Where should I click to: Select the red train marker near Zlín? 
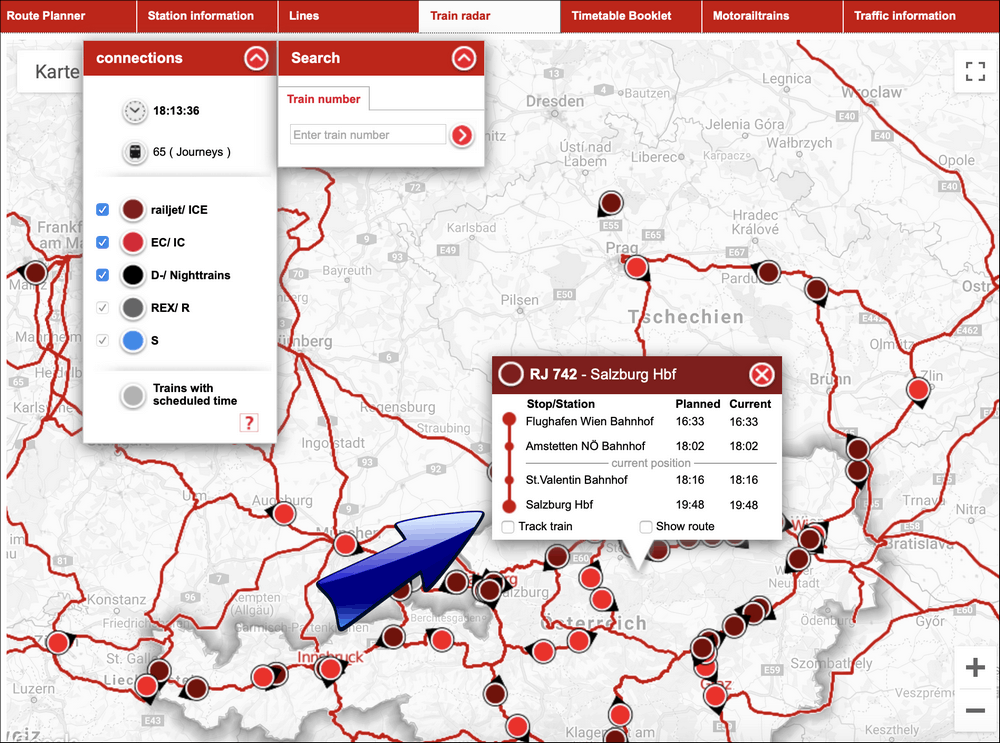918,389
